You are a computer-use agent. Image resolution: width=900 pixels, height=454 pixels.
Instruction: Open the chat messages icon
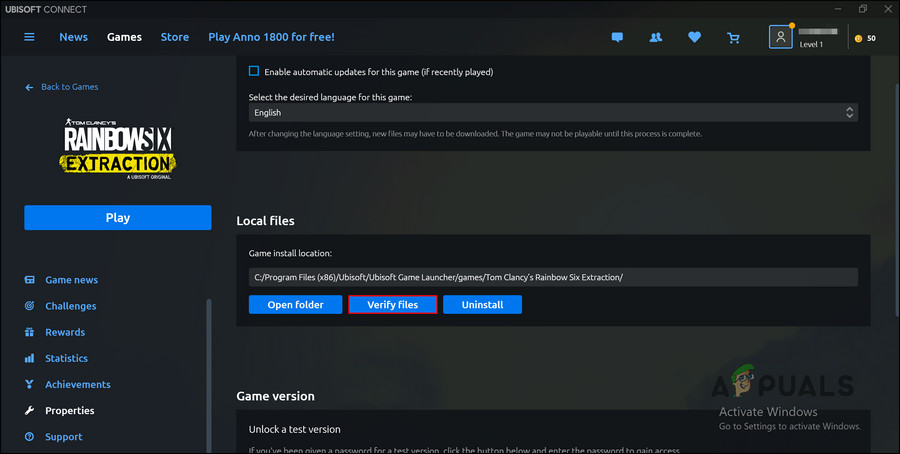(x=617, y=38)
